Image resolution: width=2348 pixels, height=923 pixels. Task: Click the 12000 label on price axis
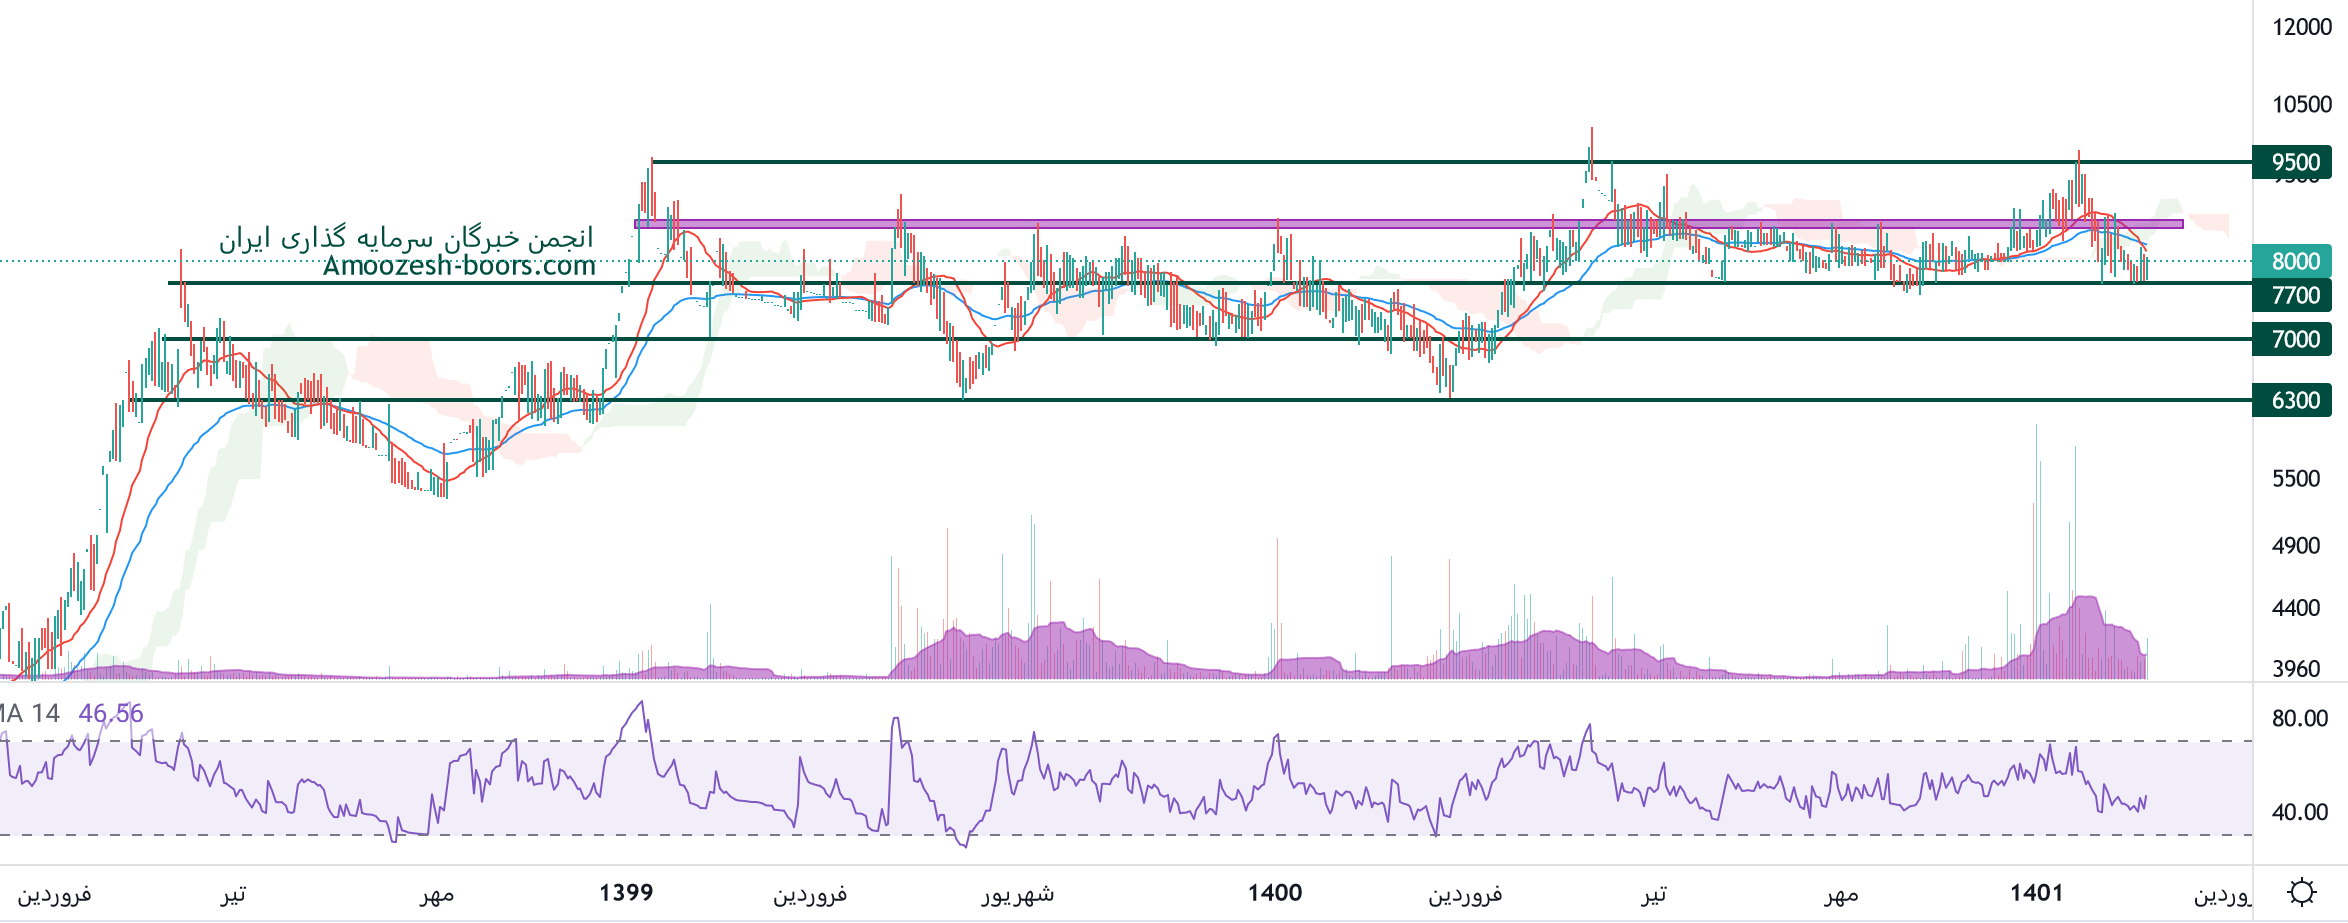click(2301, 27)
